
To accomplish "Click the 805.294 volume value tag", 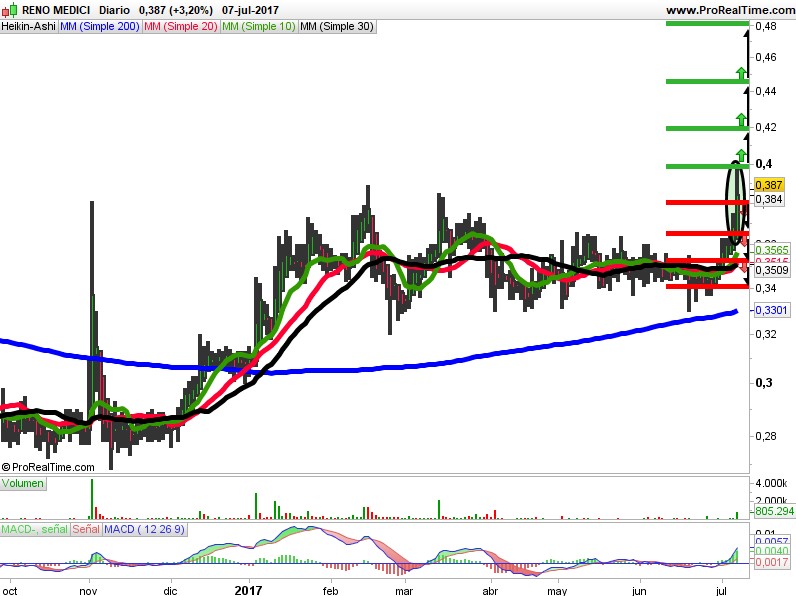I will point(774,511).
